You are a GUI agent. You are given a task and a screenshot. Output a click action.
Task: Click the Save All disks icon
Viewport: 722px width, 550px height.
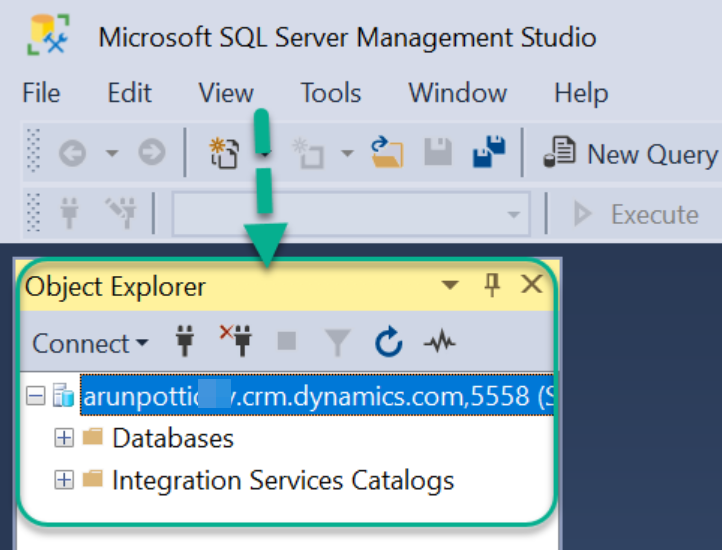489,153
